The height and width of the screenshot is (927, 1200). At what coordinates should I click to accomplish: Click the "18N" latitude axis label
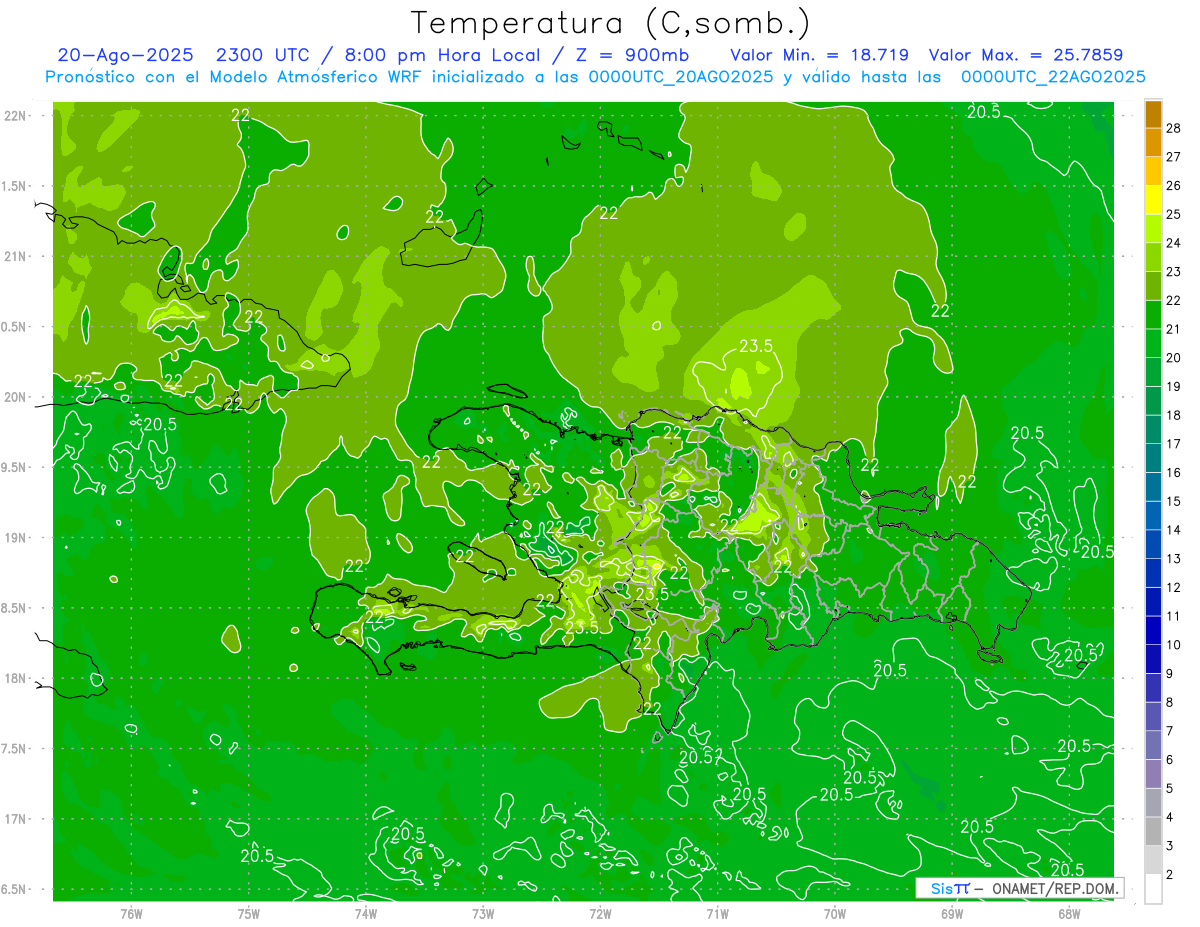coord(16,678)
